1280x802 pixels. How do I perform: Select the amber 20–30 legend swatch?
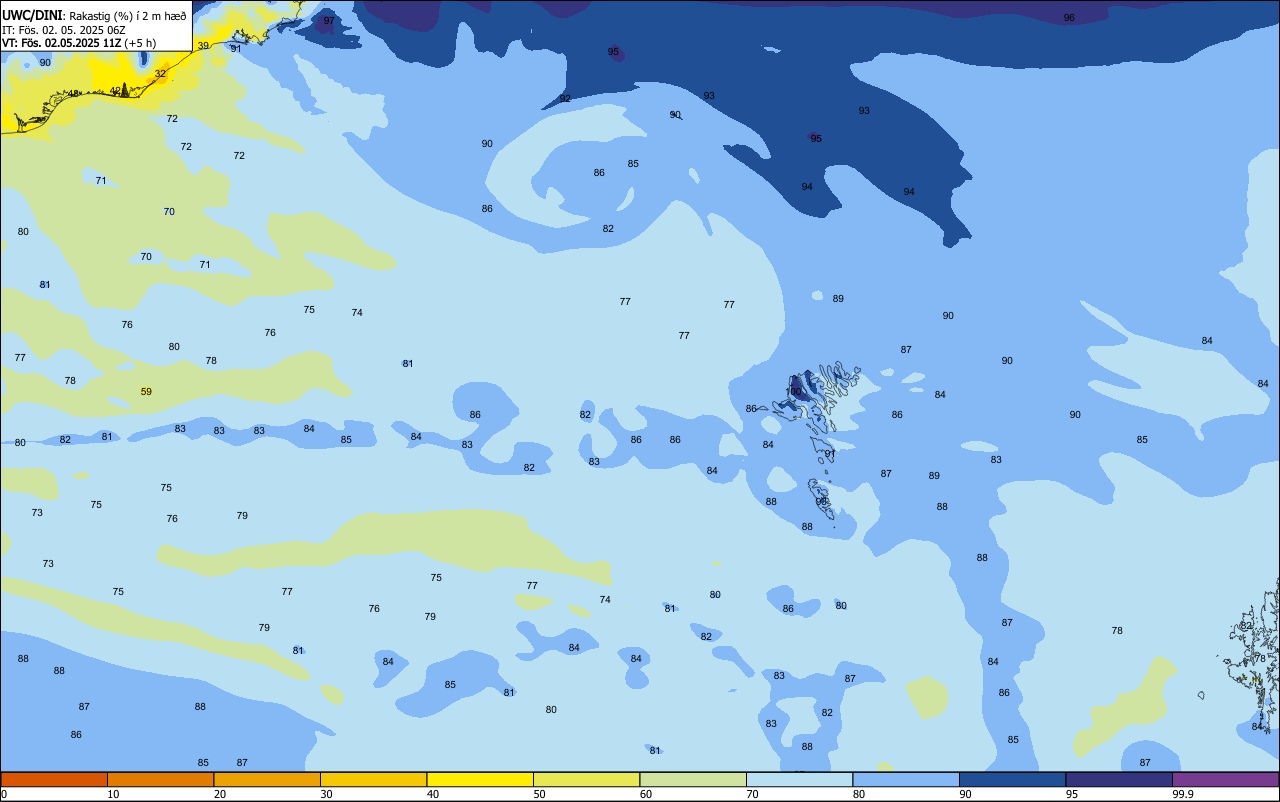267,779
